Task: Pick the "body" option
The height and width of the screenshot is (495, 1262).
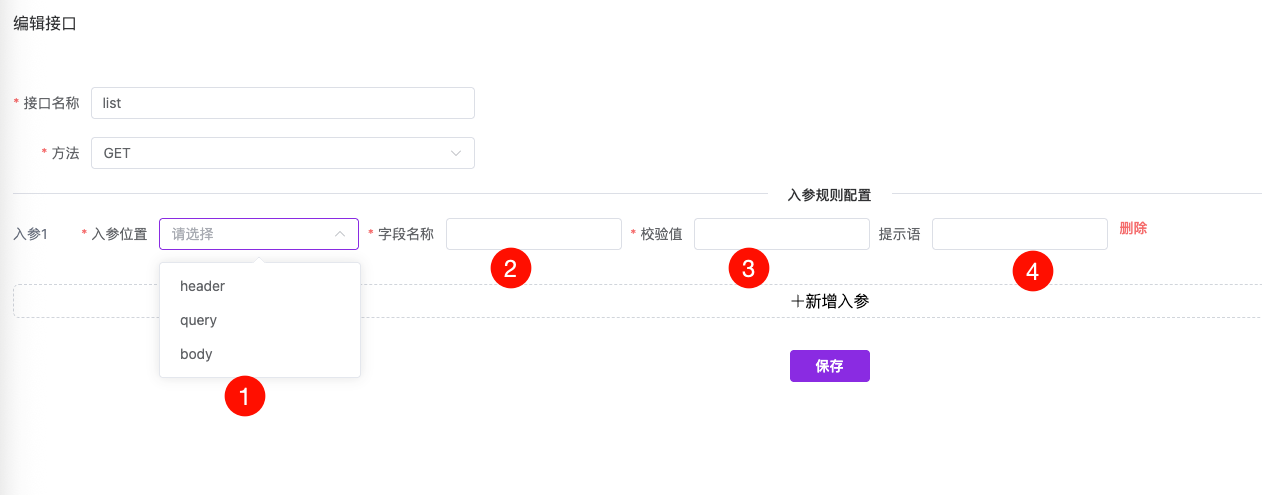Action: point(197,354)
